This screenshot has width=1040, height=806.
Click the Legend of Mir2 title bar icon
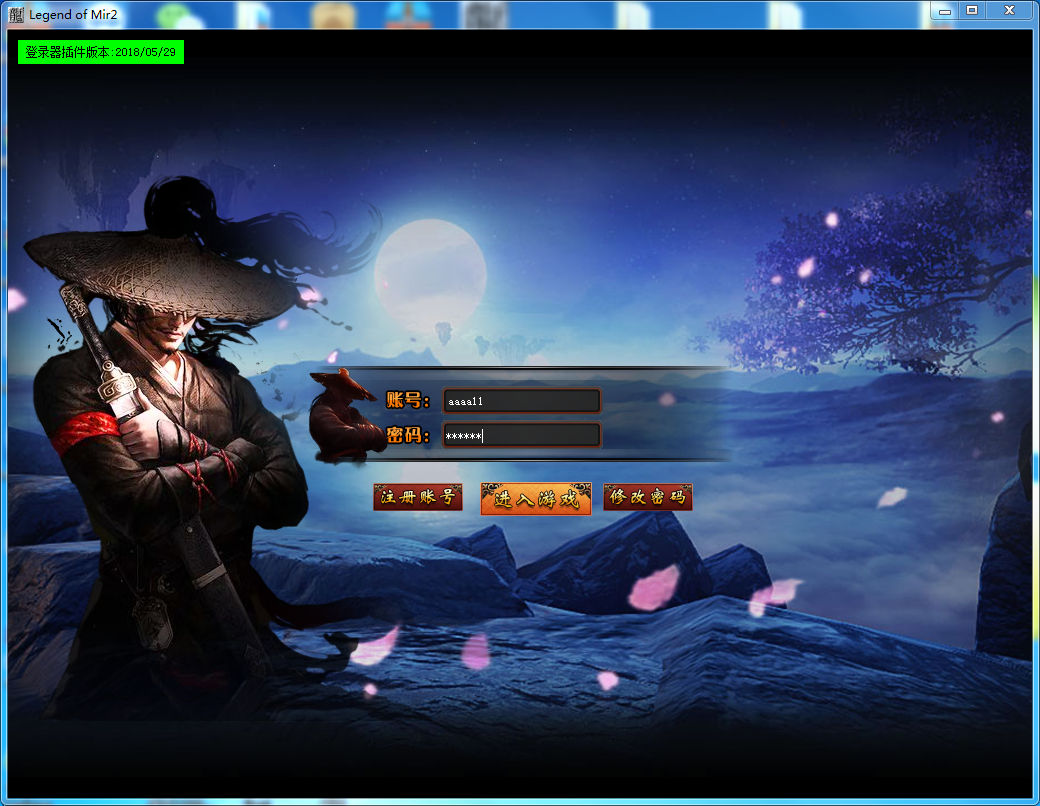(x=16, y=13)
